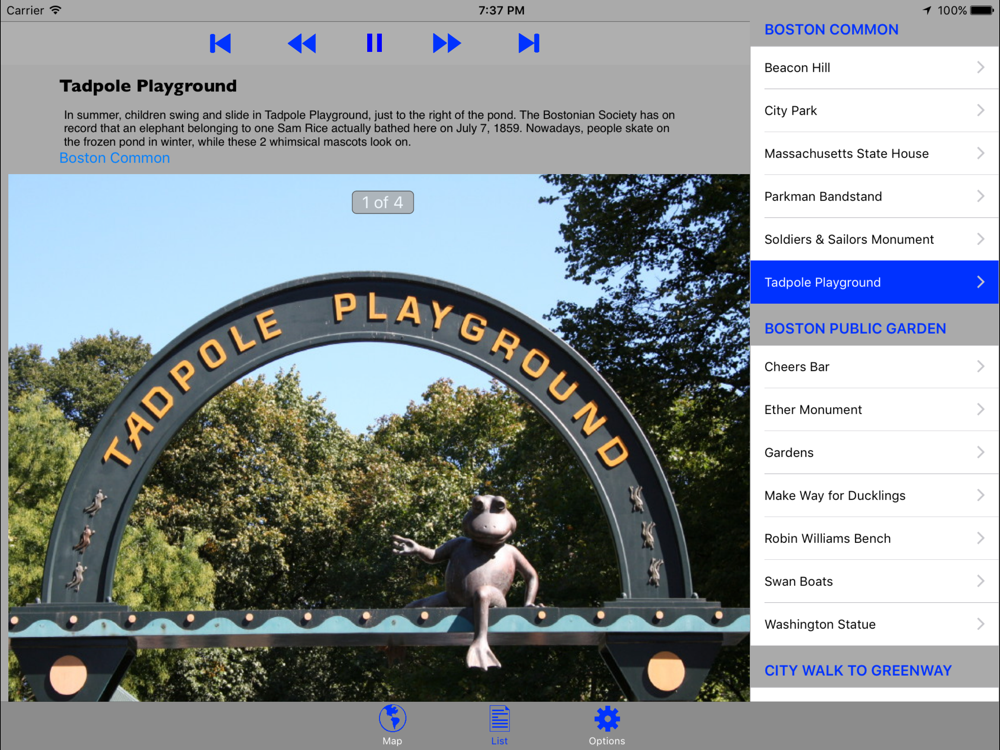This screenshot has height=750, width=1000.
Task: Tap the 1 of 4 photo counter
Action: tap(383, 202)
